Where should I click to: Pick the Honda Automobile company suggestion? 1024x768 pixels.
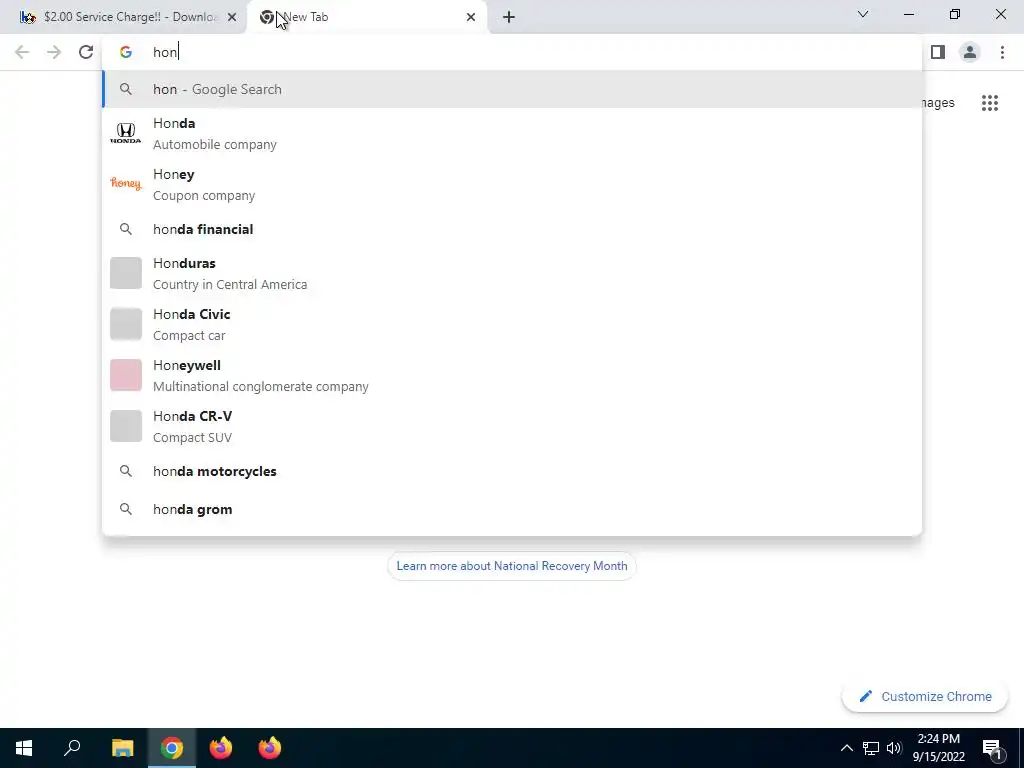tap(512, 134)
